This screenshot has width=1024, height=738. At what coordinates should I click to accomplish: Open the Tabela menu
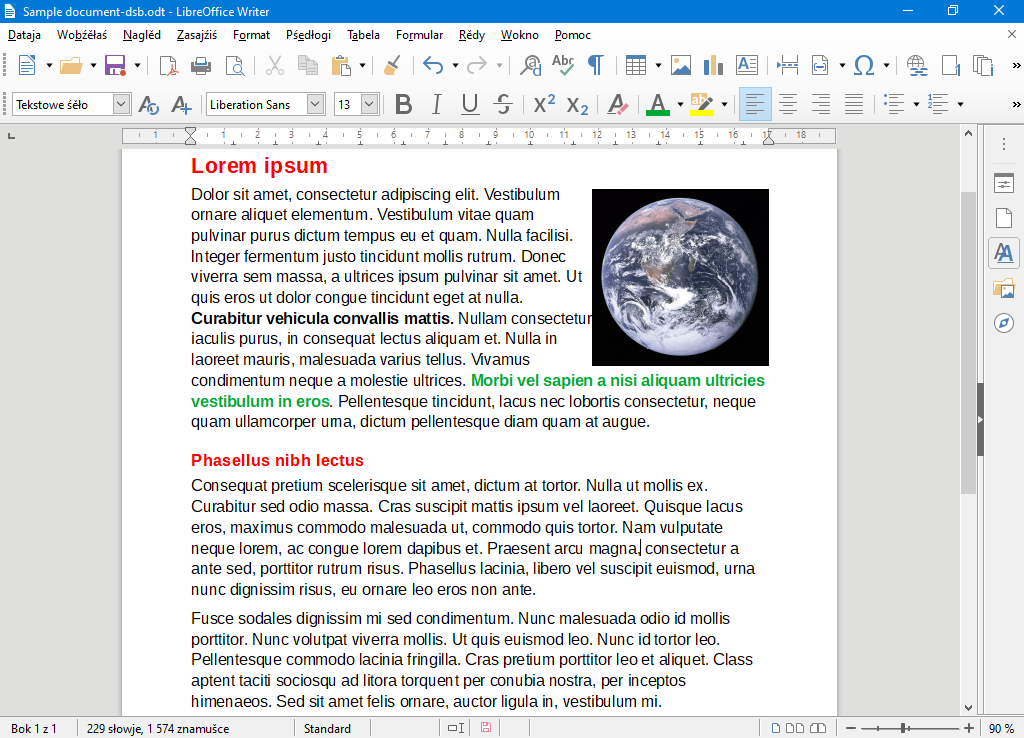363,35
